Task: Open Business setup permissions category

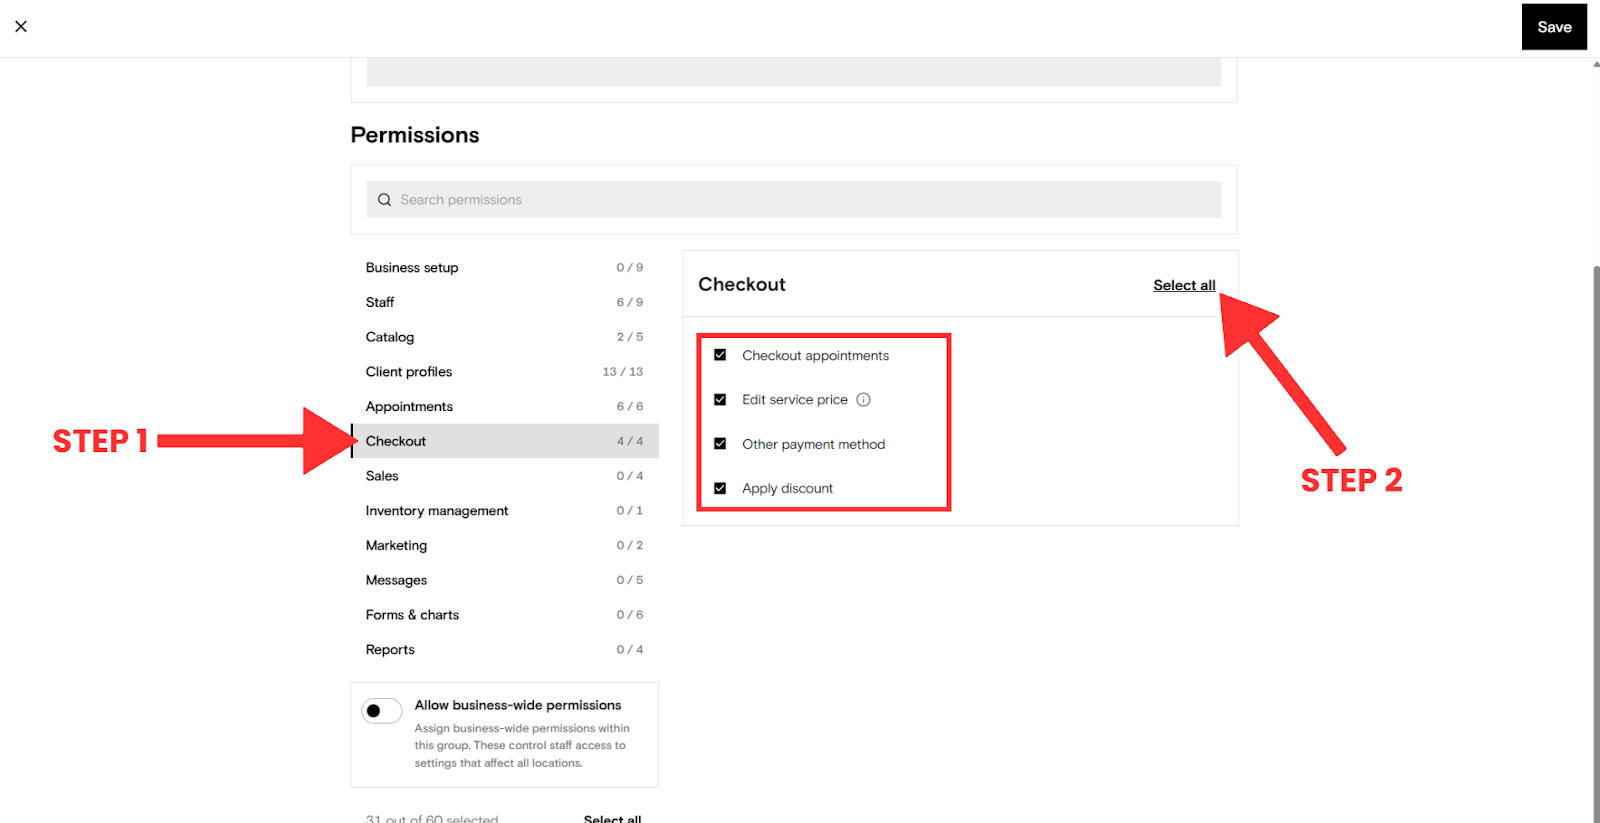Action: (412, 268)
